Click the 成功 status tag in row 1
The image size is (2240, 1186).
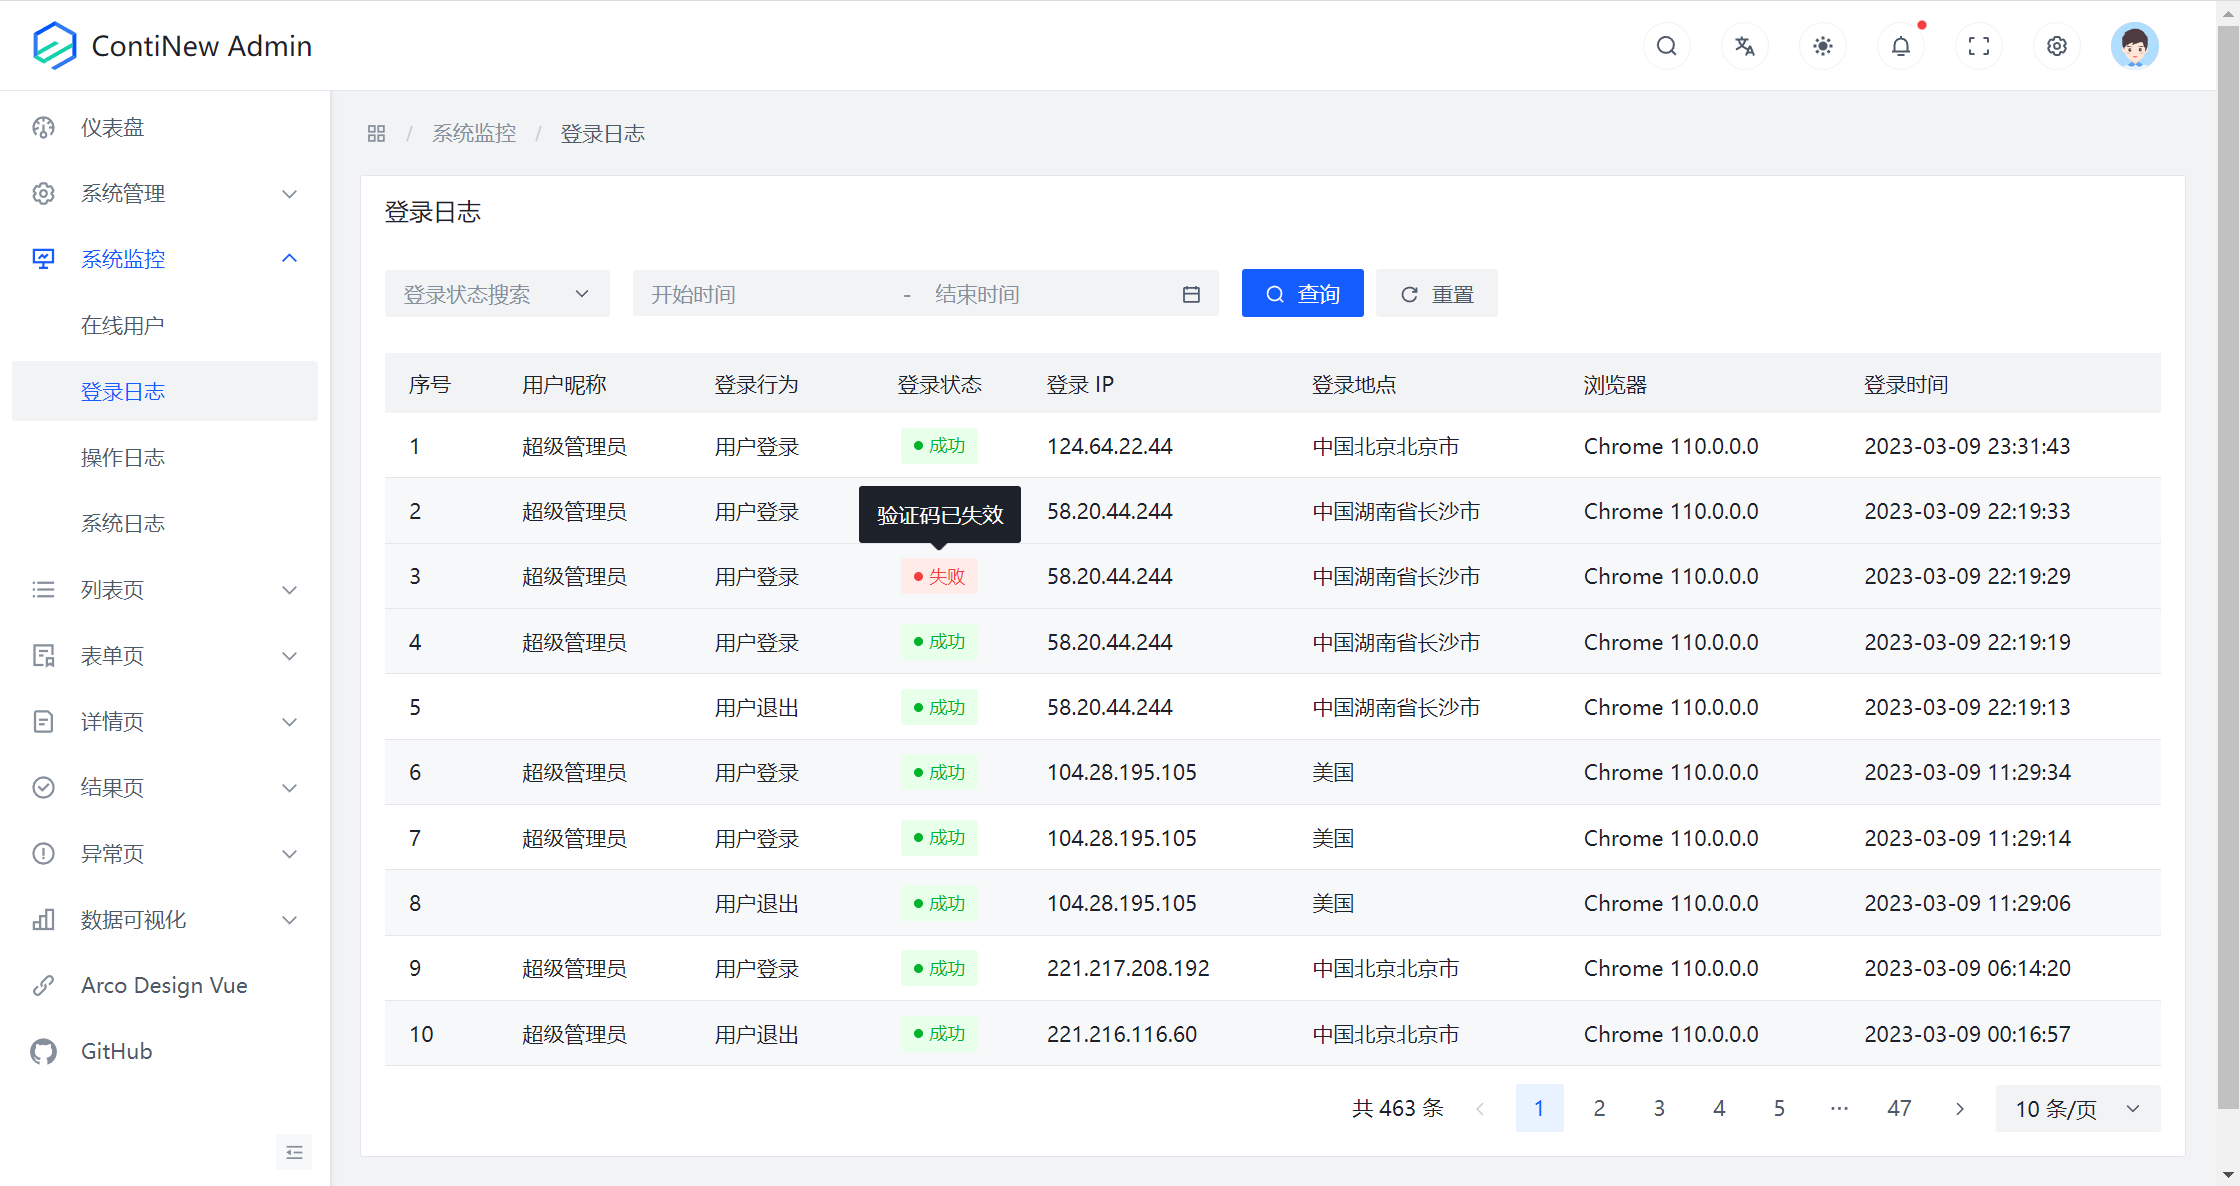tap(938, 445)
